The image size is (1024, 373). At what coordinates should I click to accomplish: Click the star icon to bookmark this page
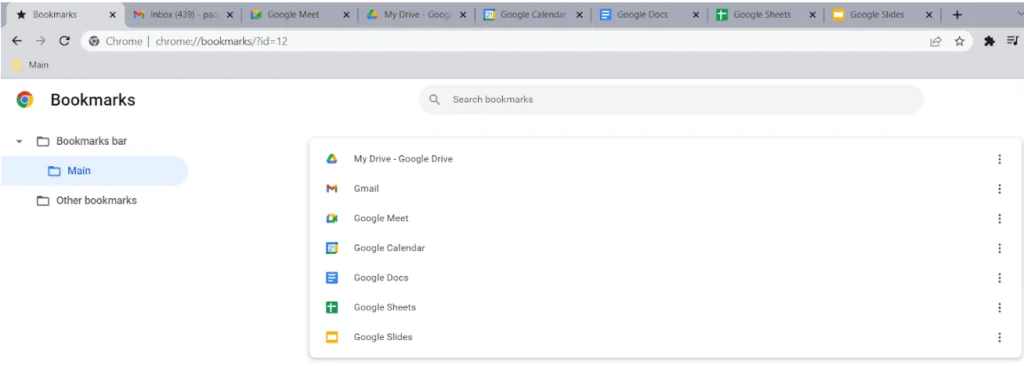point(959,41)
